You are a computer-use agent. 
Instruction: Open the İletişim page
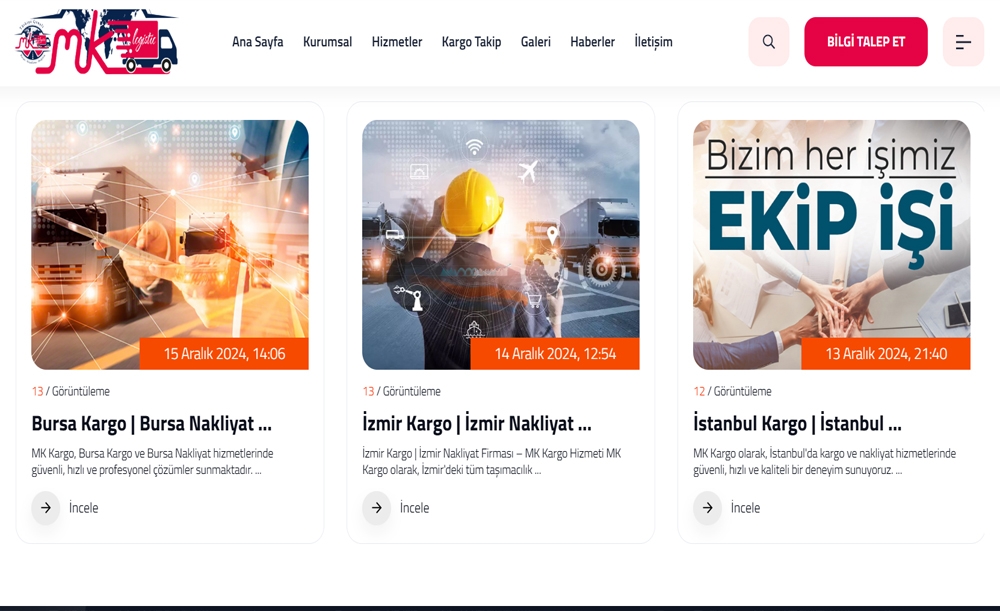(x=653, y=42)
